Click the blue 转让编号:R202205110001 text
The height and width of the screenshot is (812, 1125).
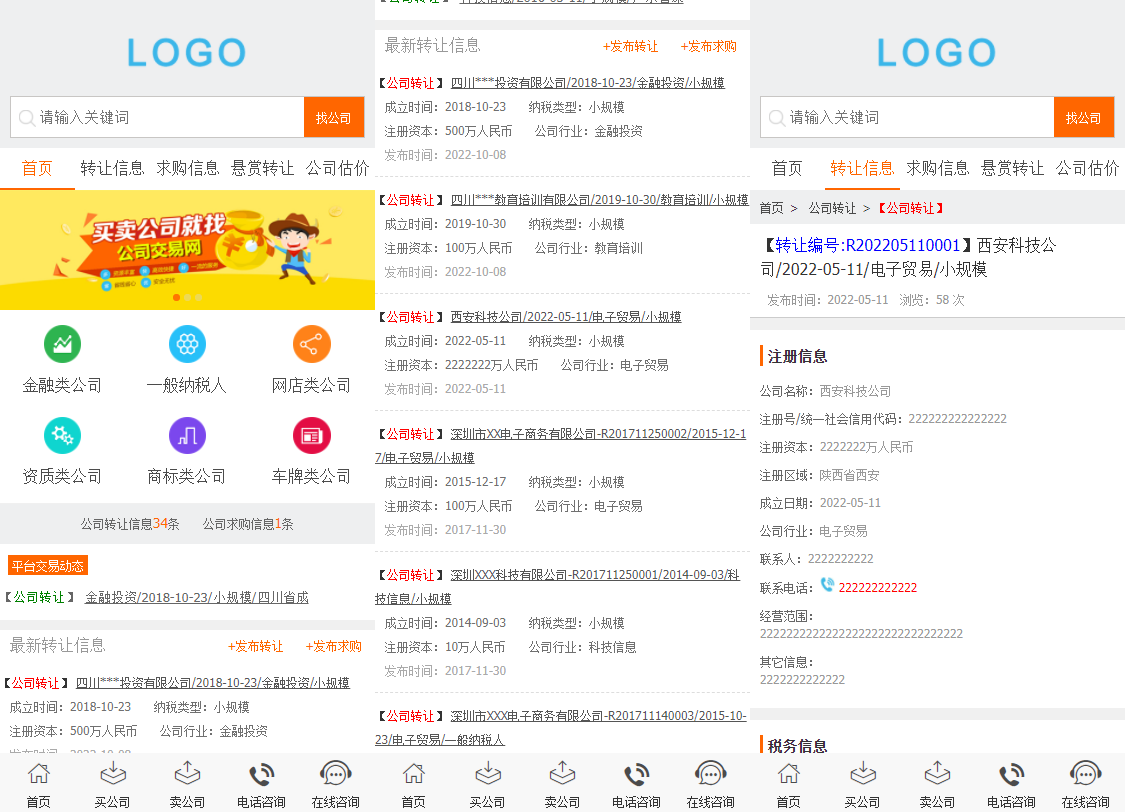click(867, 245)
